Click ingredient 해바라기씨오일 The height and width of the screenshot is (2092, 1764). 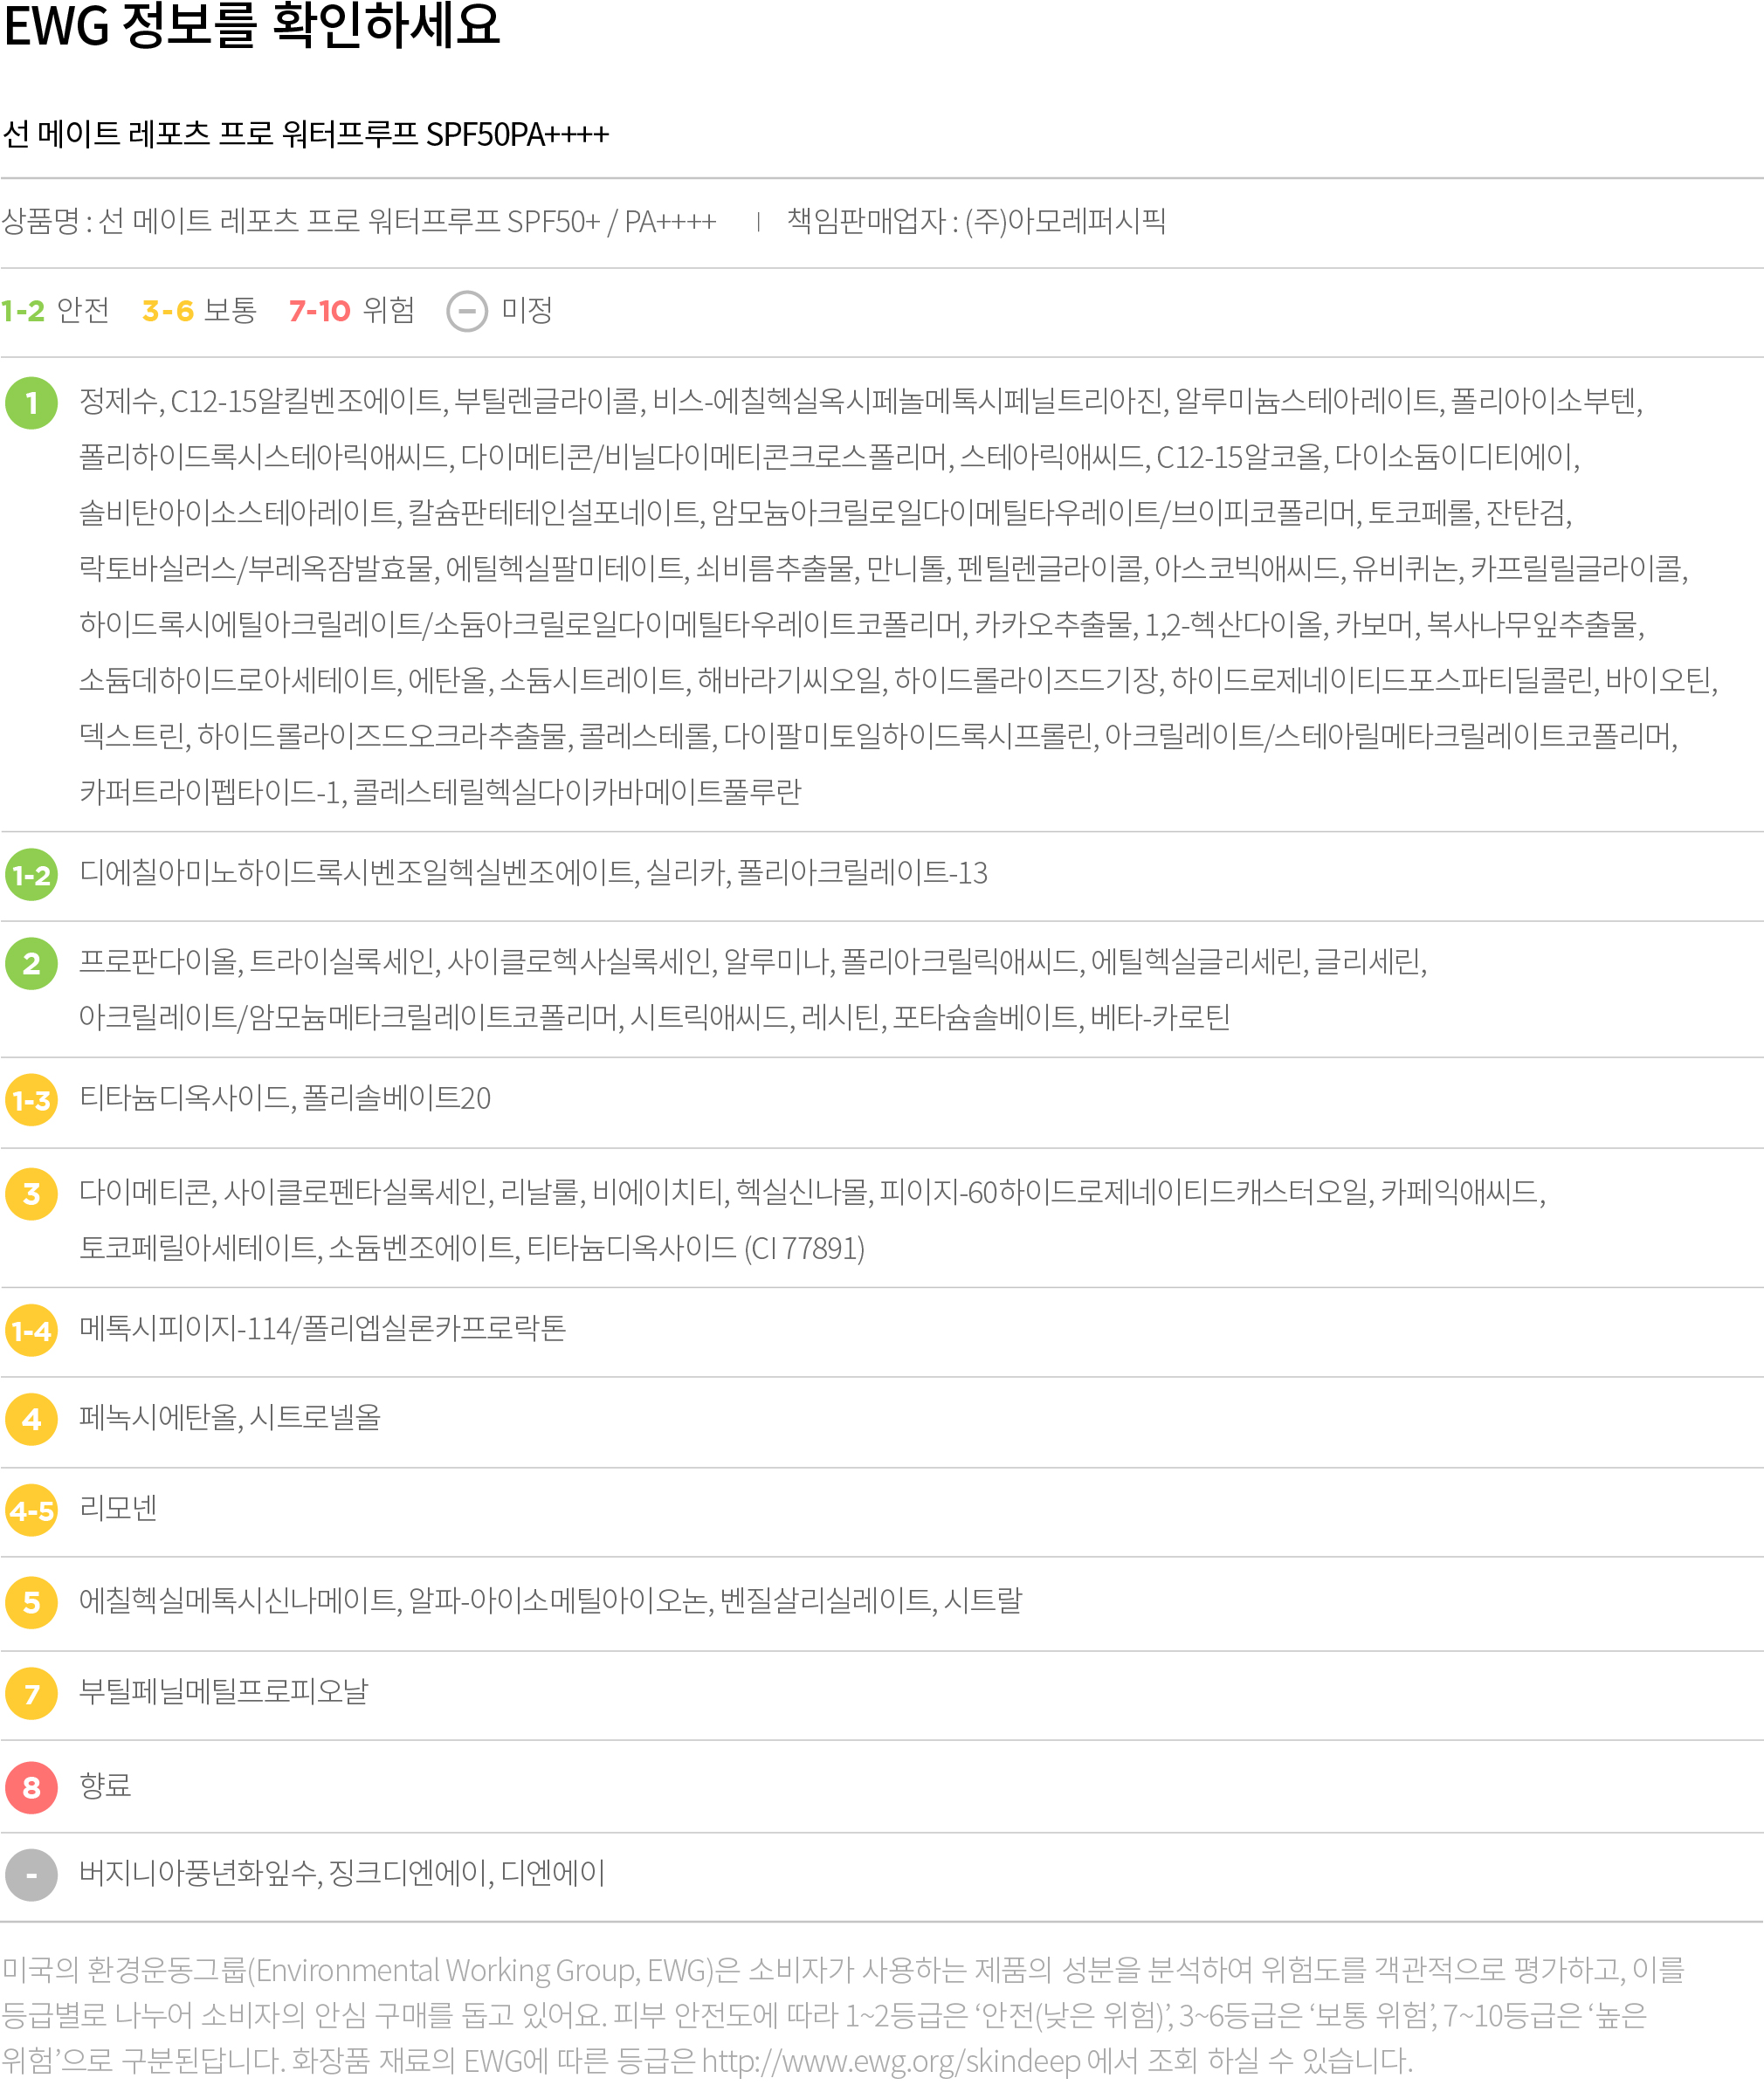(x=789, y=682)
